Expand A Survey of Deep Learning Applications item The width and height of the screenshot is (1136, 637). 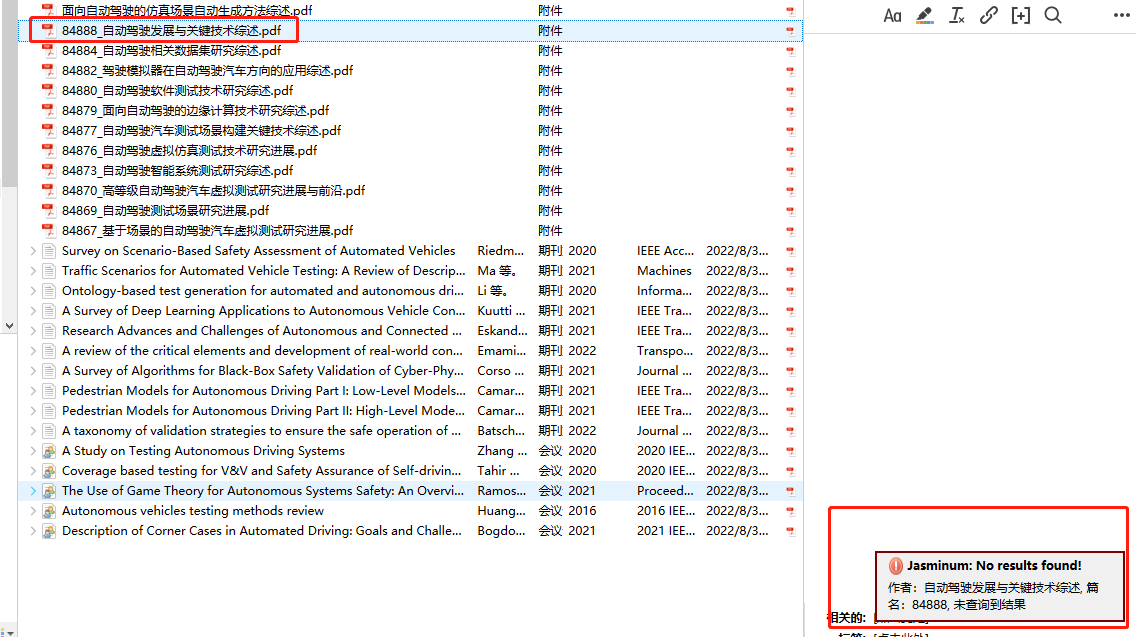33,311
